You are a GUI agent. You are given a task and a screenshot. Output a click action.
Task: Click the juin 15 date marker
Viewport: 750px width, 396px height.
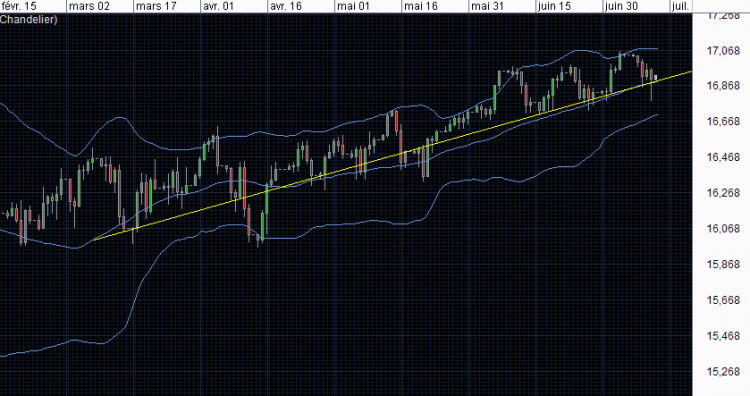click(554, 6)
